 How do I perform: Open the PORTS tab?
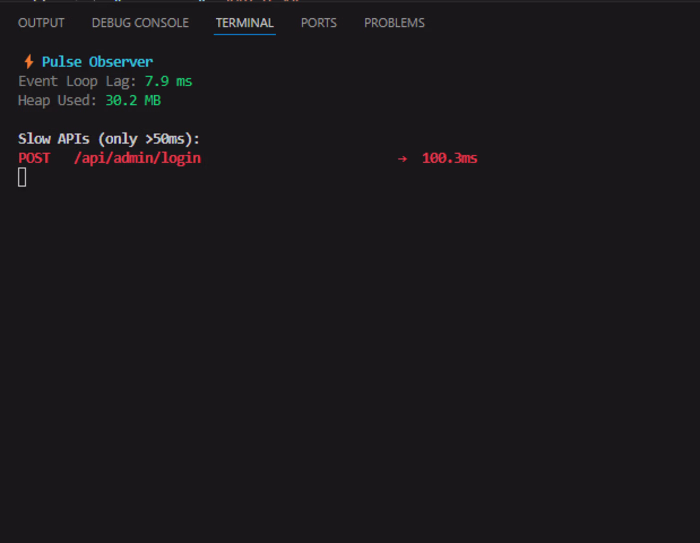(x=319, y=23)
